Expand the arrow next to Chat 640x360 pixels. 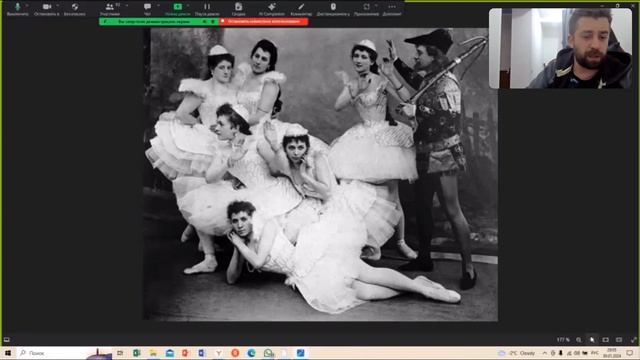[158, 6]
